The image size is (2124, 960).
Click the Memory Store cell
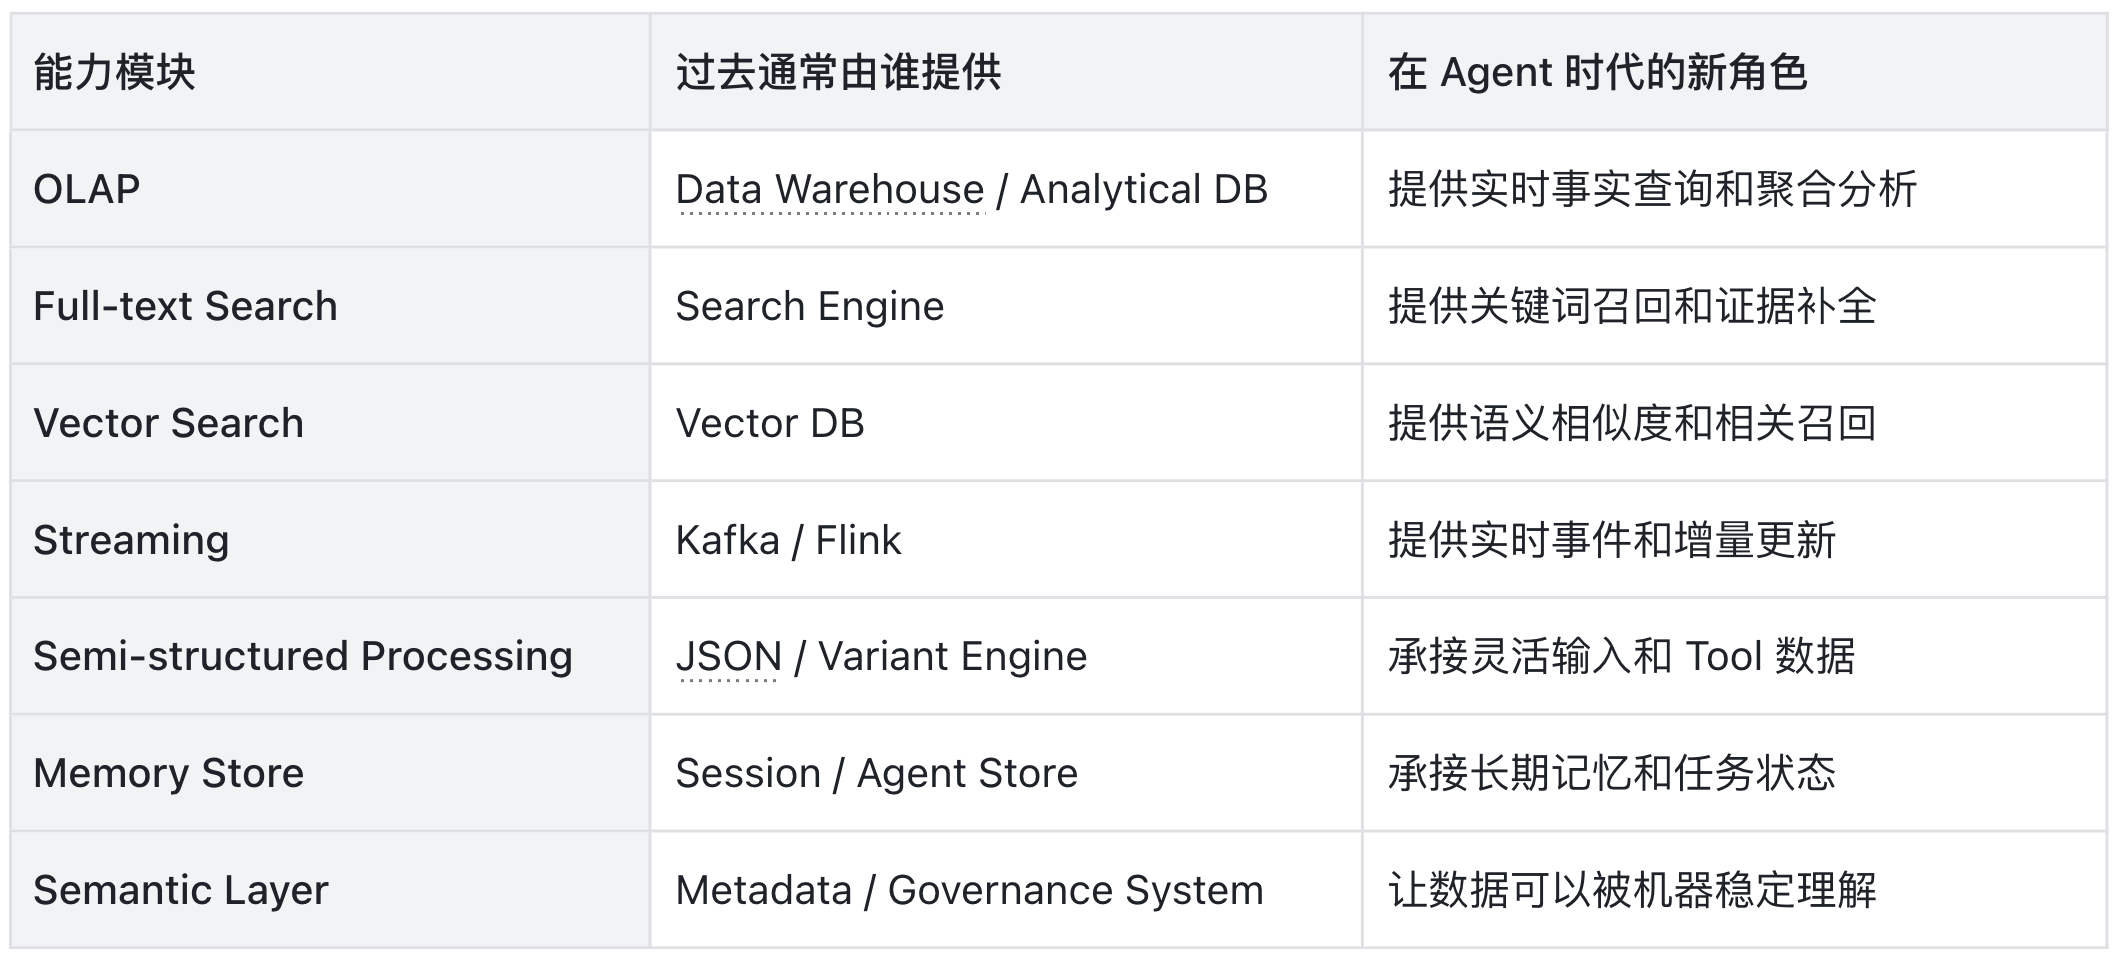(330, 774)
